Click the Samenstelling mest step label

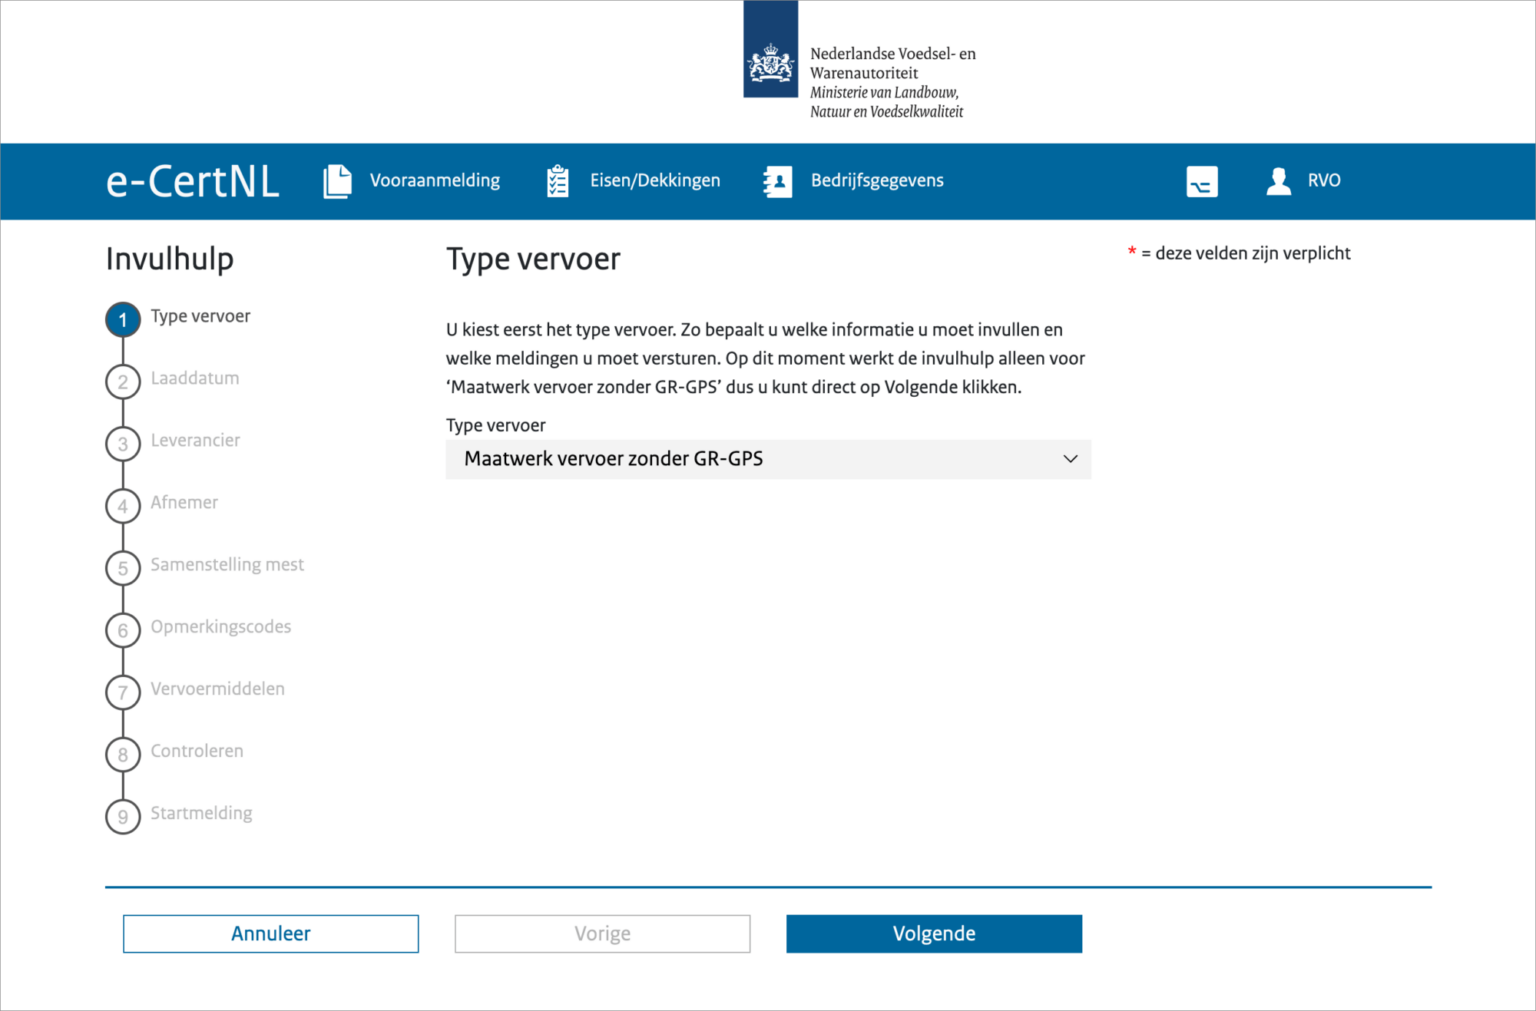(x=227, y=565)
